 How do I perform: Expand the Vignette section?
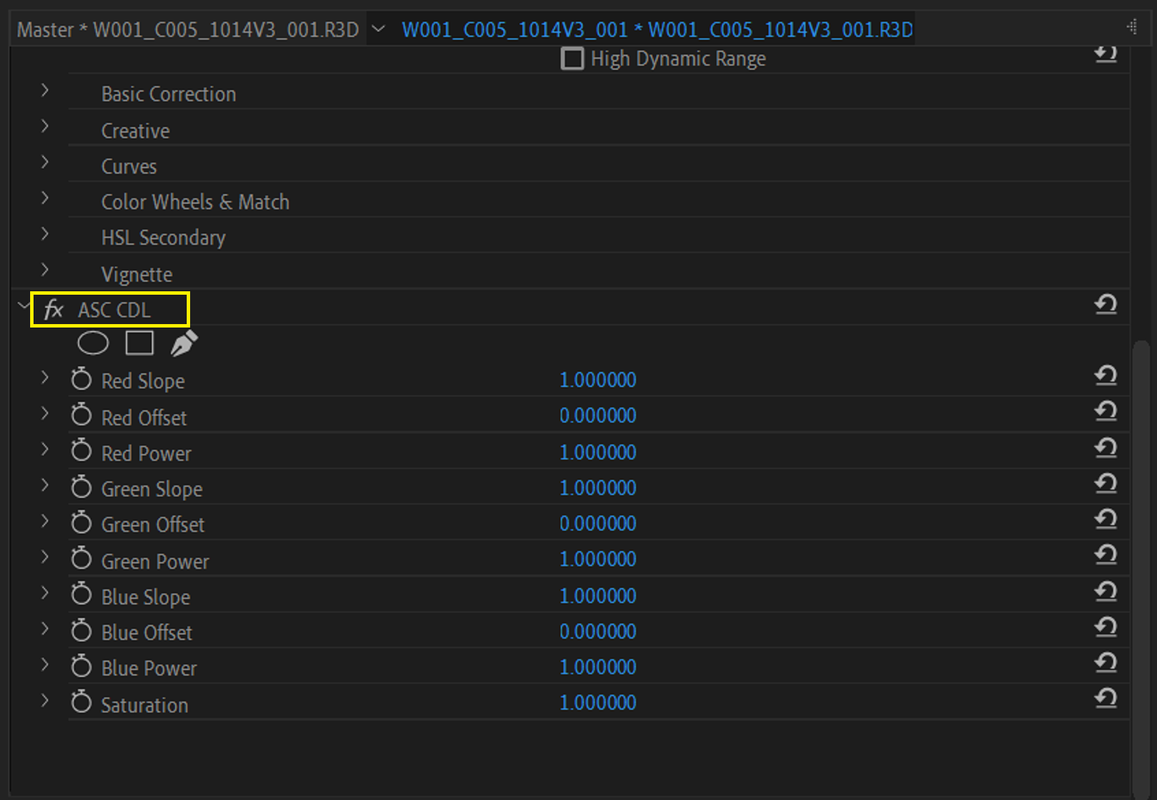click(45, 269)
